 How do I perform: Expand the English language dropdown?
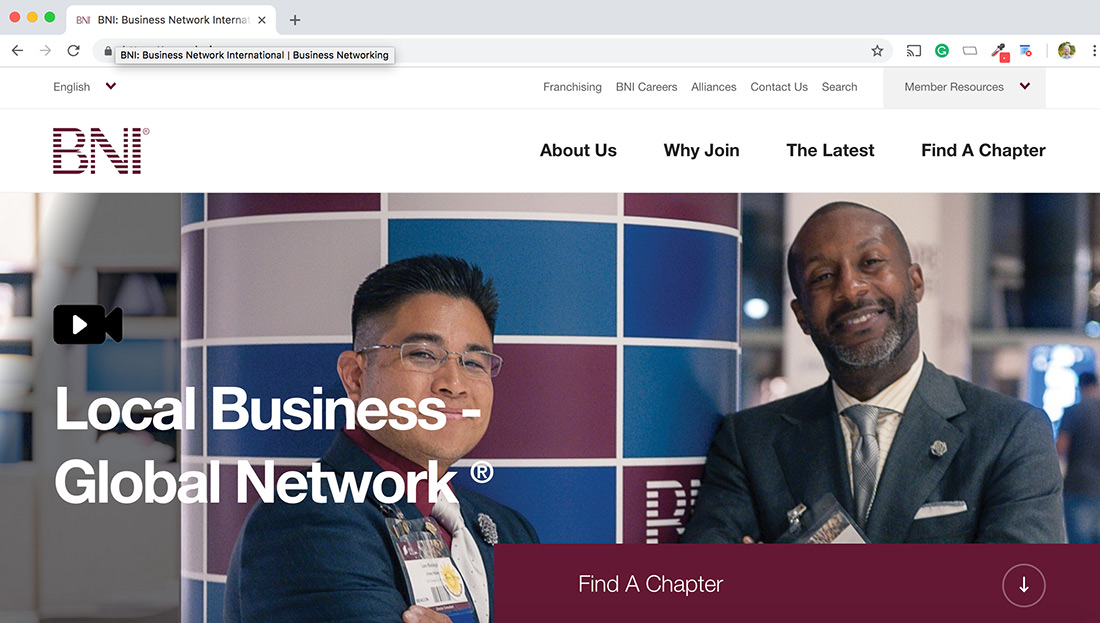point(84,87)
